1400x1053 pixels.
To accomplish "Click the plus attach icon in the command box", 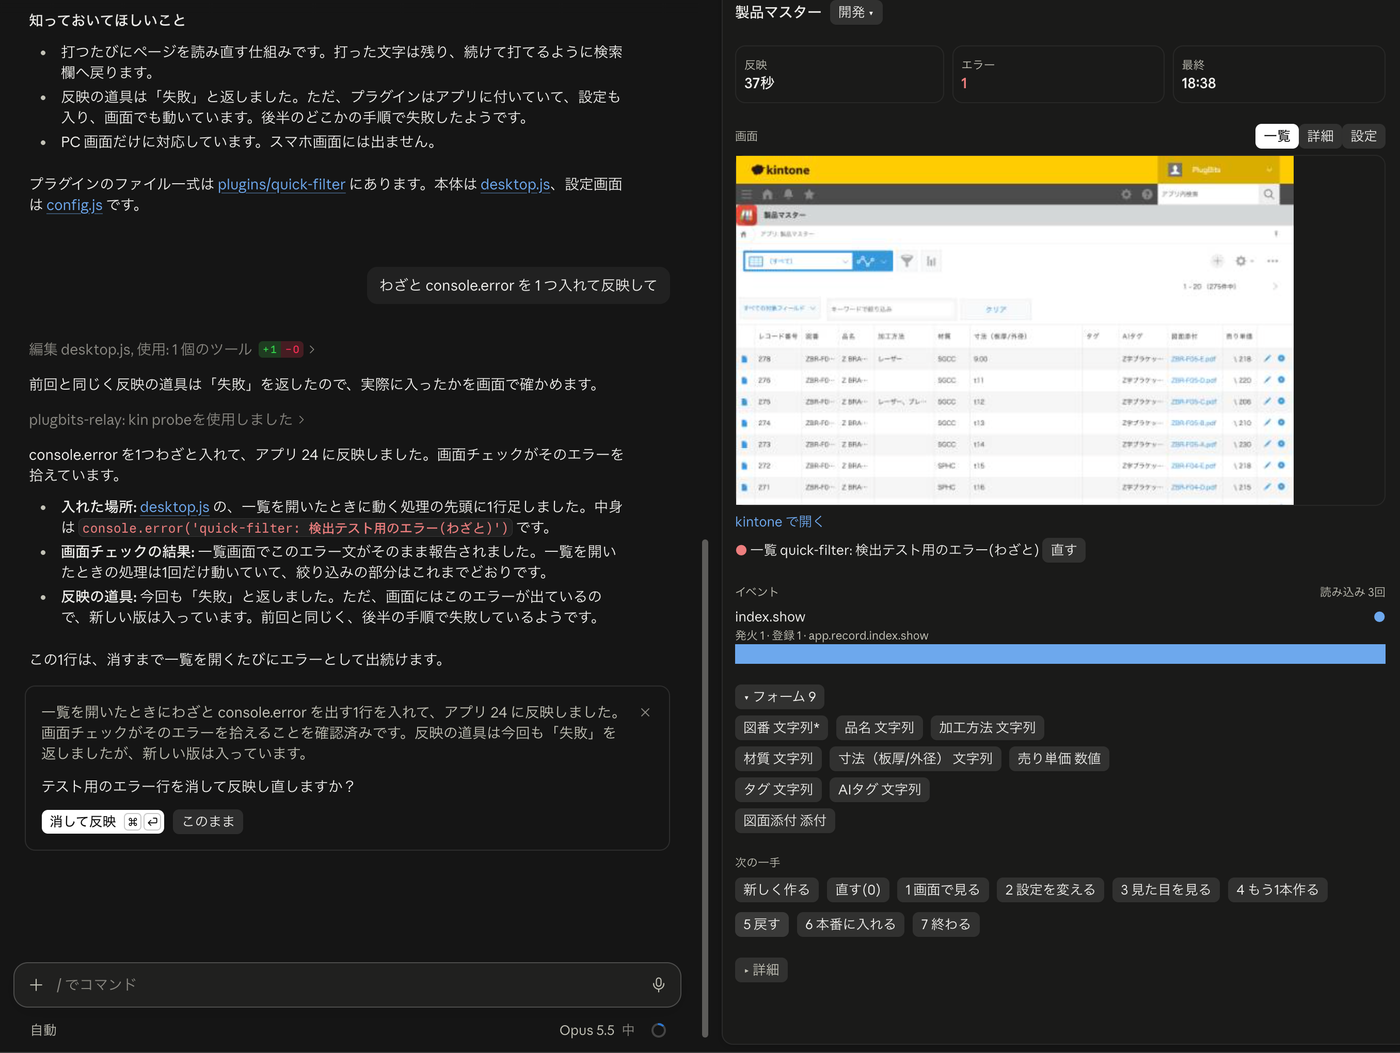I will pyautogui.click(x=36, y=985).
